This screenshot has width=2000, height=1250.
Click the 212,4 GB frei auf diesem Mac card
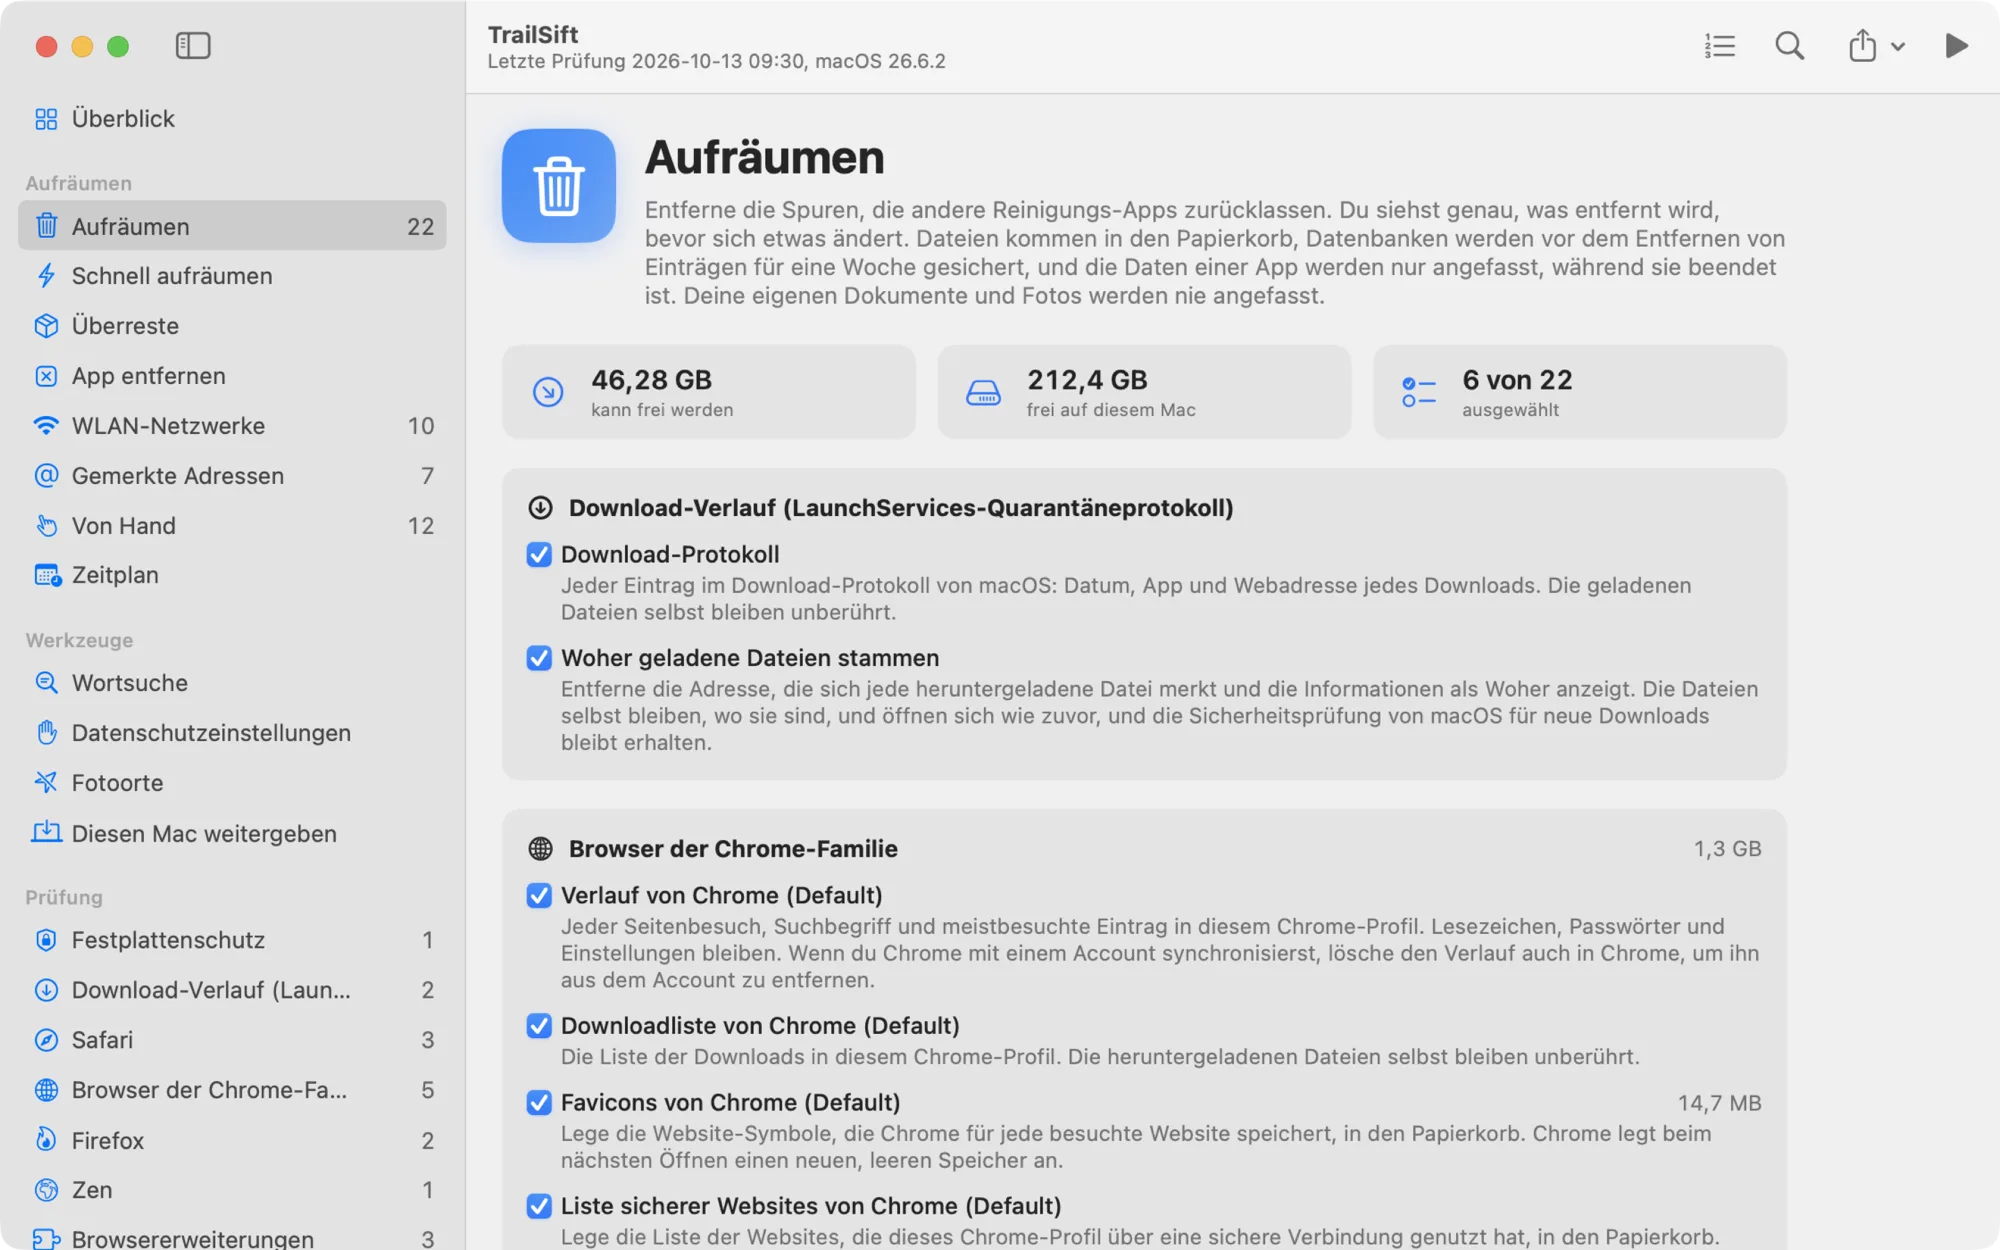pyautogui.click(x=1144, y=392)
